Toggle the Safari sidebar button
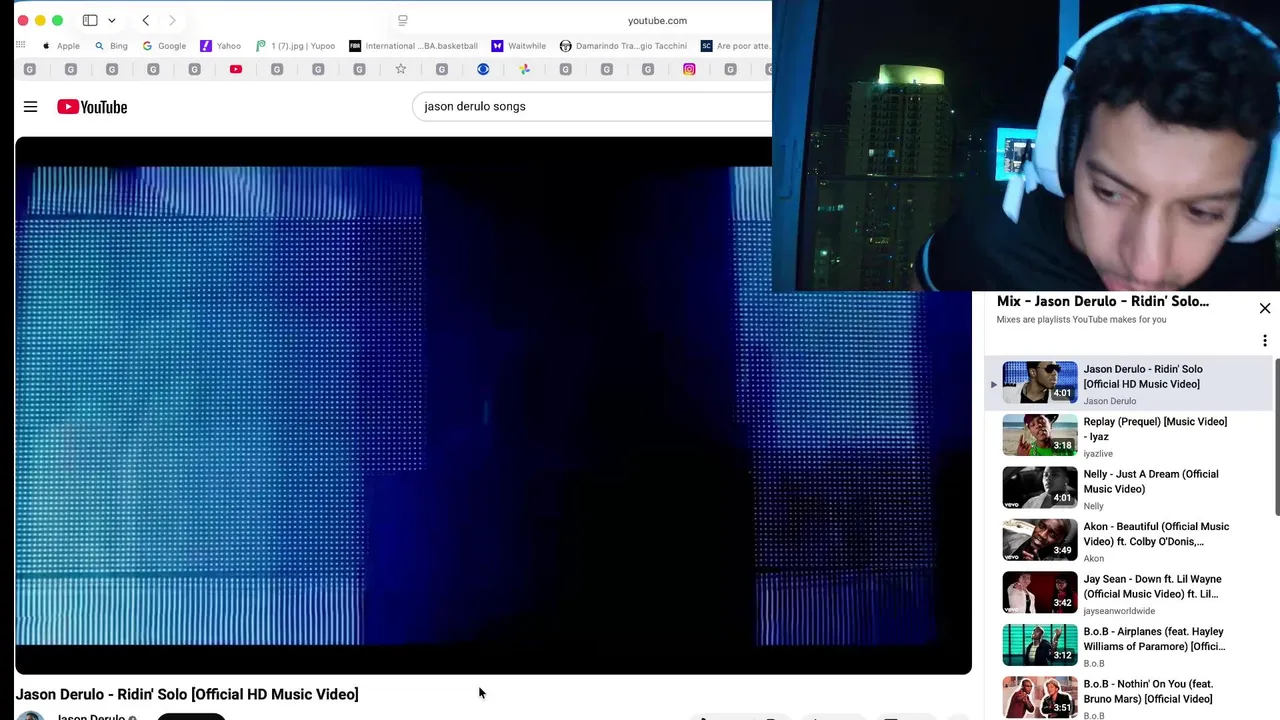1280x720 pixels. (90, 20)
